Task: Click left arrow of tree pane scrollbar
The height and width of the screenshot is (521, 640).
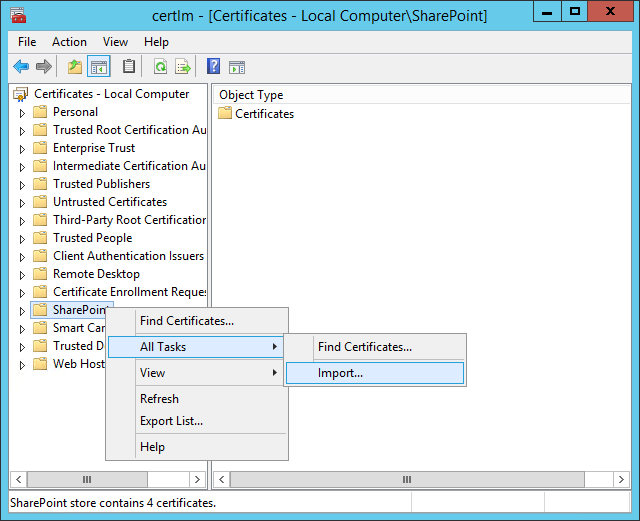Action: 18,479
